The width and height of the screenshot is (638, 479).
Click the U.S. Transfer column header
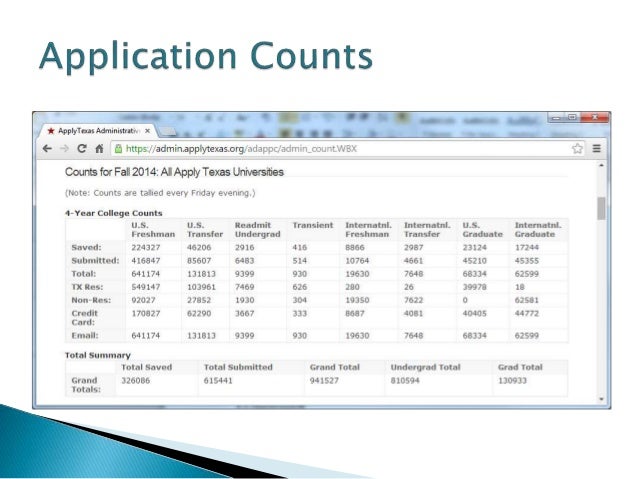click(x=205, y=230)
